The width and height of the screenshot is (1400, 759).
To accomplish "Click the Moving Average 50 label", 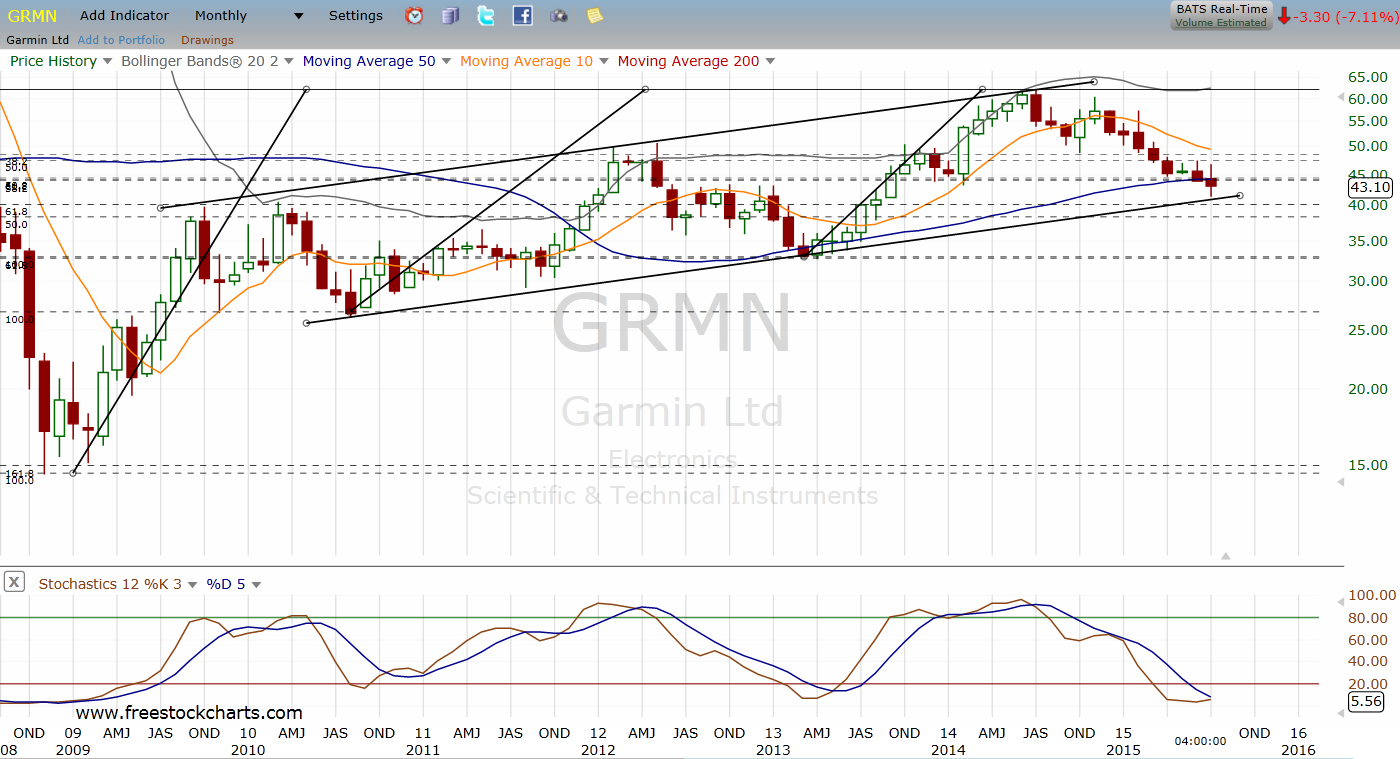I will click(369, 61).
